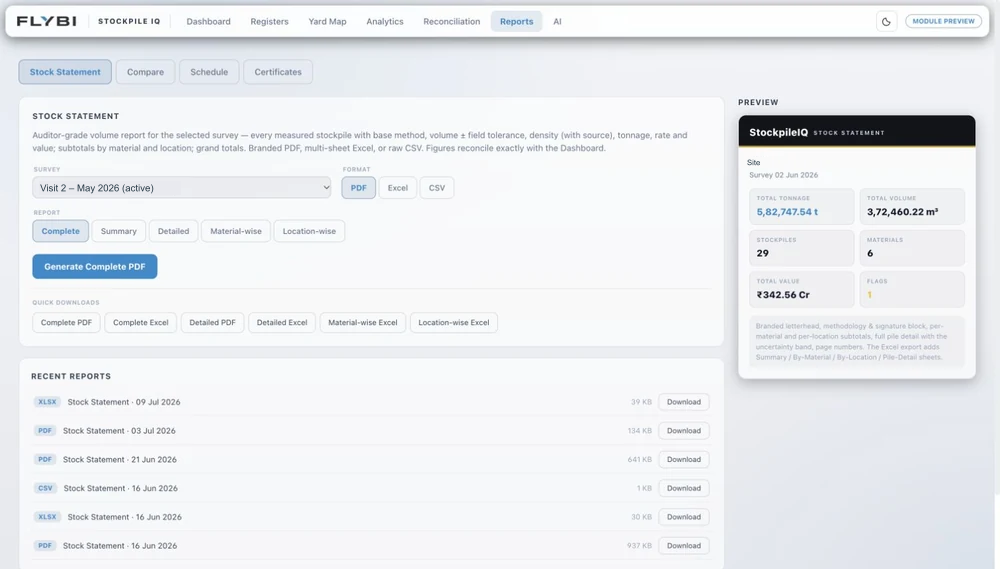This screenshot has width=1000, height=569.
Task: Choose the Detailed report type
Action: [173, 231]
